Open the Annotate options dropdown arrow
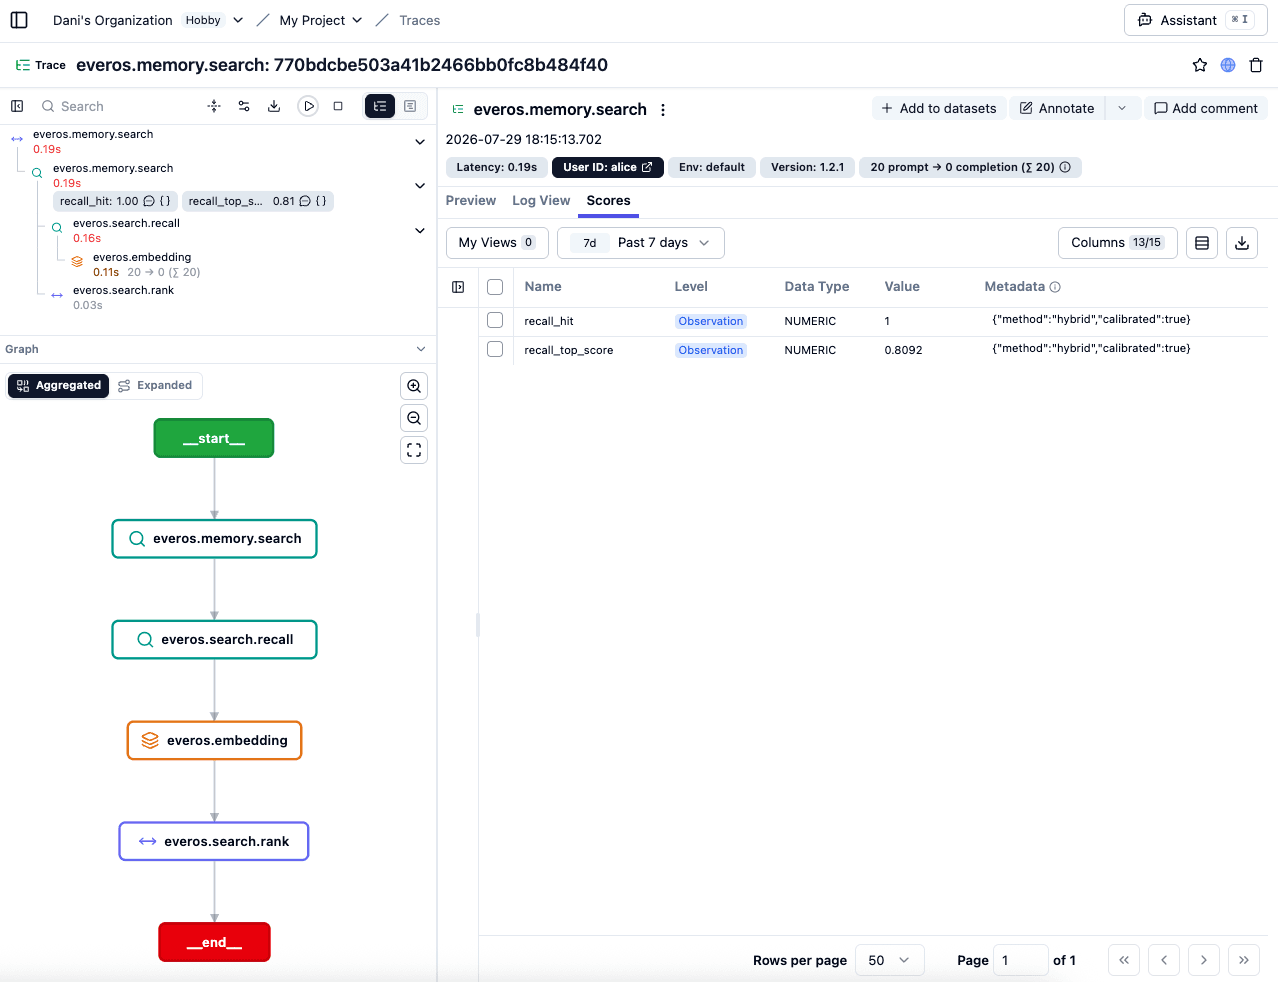1278x982 pixels. (1122, 108)
